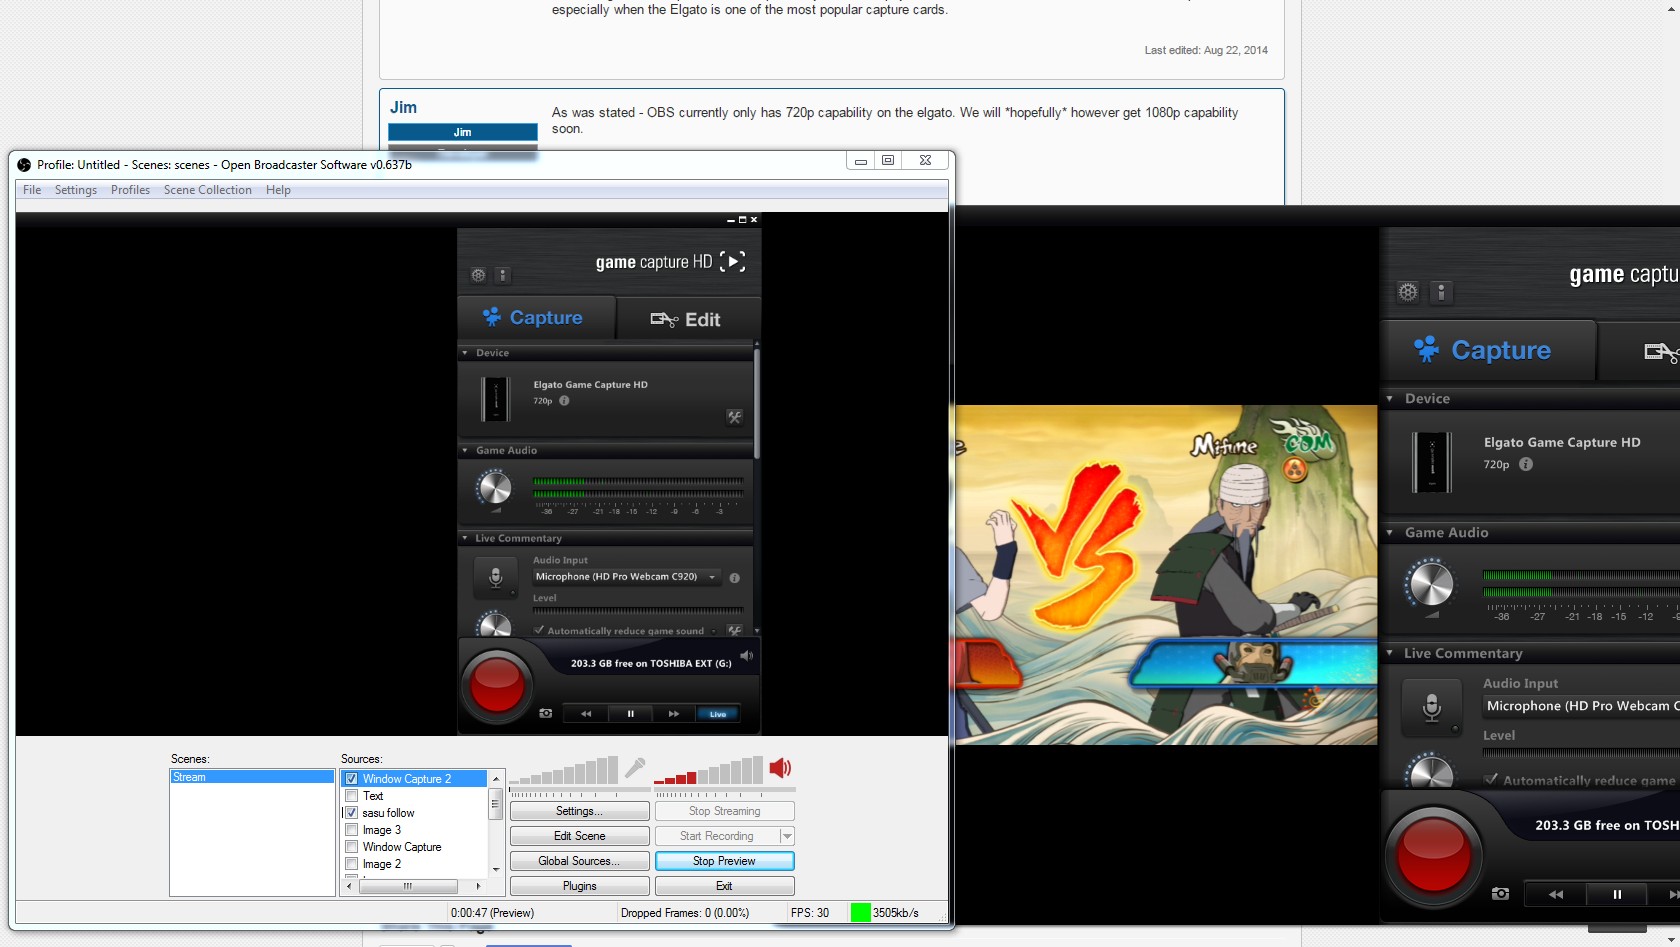The image size is (1680, 947).
Task: Open the OBS Help menu
Action: coord(278,190)
